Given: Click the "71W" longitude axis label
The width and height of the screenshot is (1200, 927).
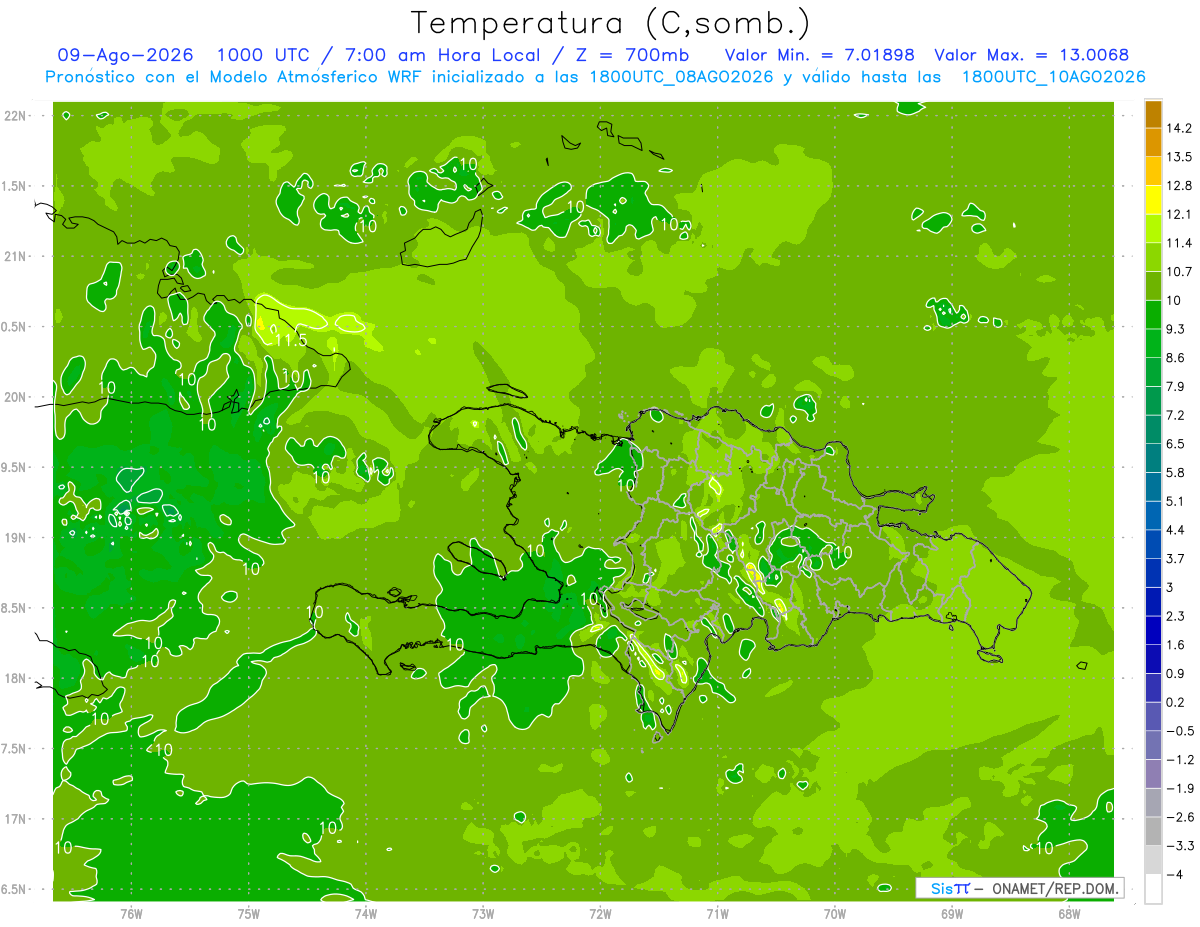Looking at the screenshot, I should [x=717, y=913].
